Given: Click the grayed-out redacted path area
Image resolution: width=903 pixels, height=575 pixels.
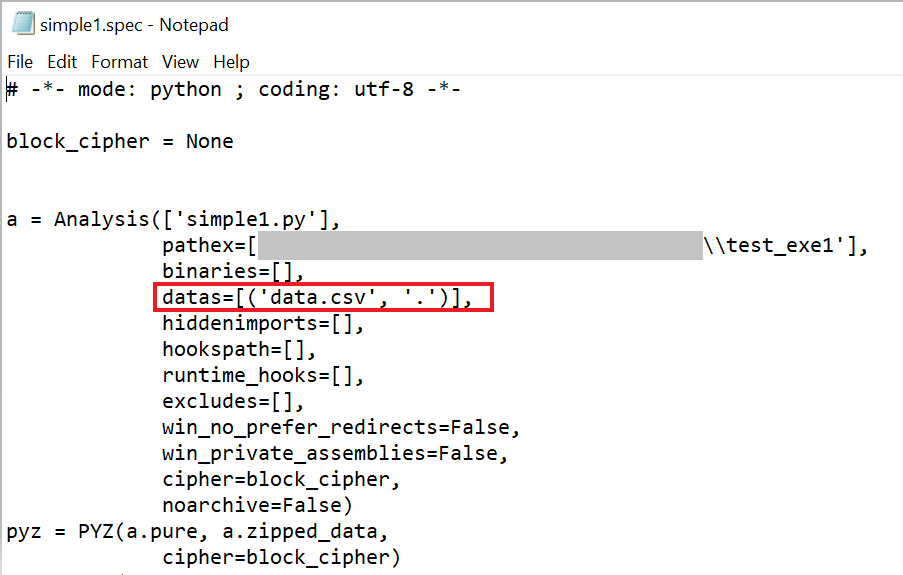Looking at the screenshot, I should tap(480, 245).
